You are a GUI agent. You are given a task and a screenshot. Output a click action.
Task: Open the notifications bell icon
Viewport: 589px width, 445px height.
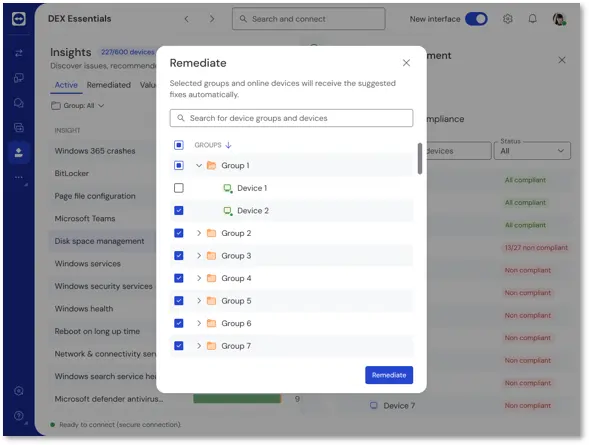tap(532, 18)
